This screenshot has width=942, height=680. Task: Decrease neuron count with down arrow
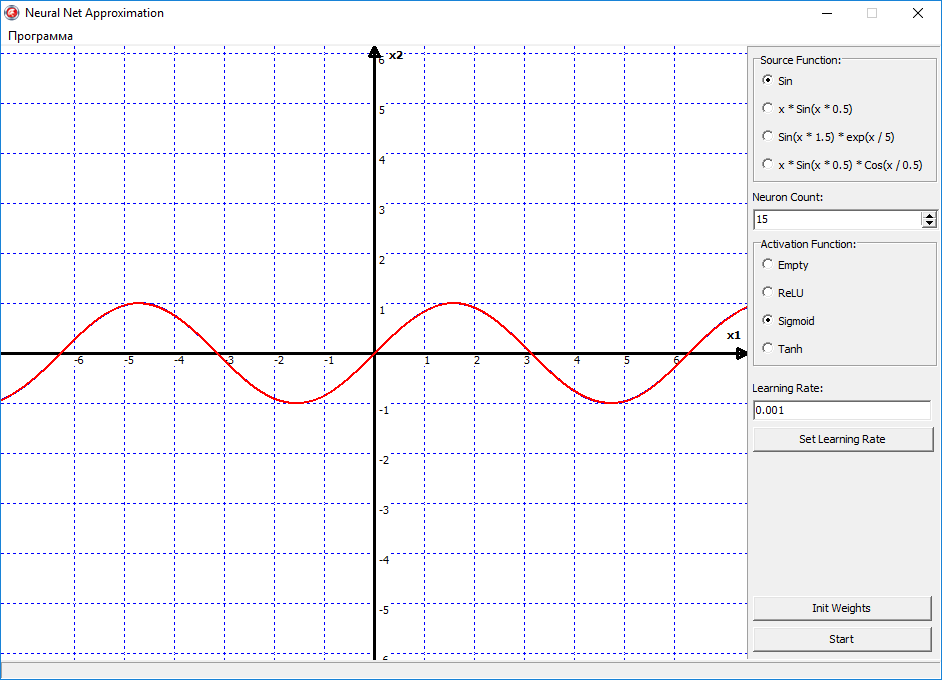click(x=929, y=223)
